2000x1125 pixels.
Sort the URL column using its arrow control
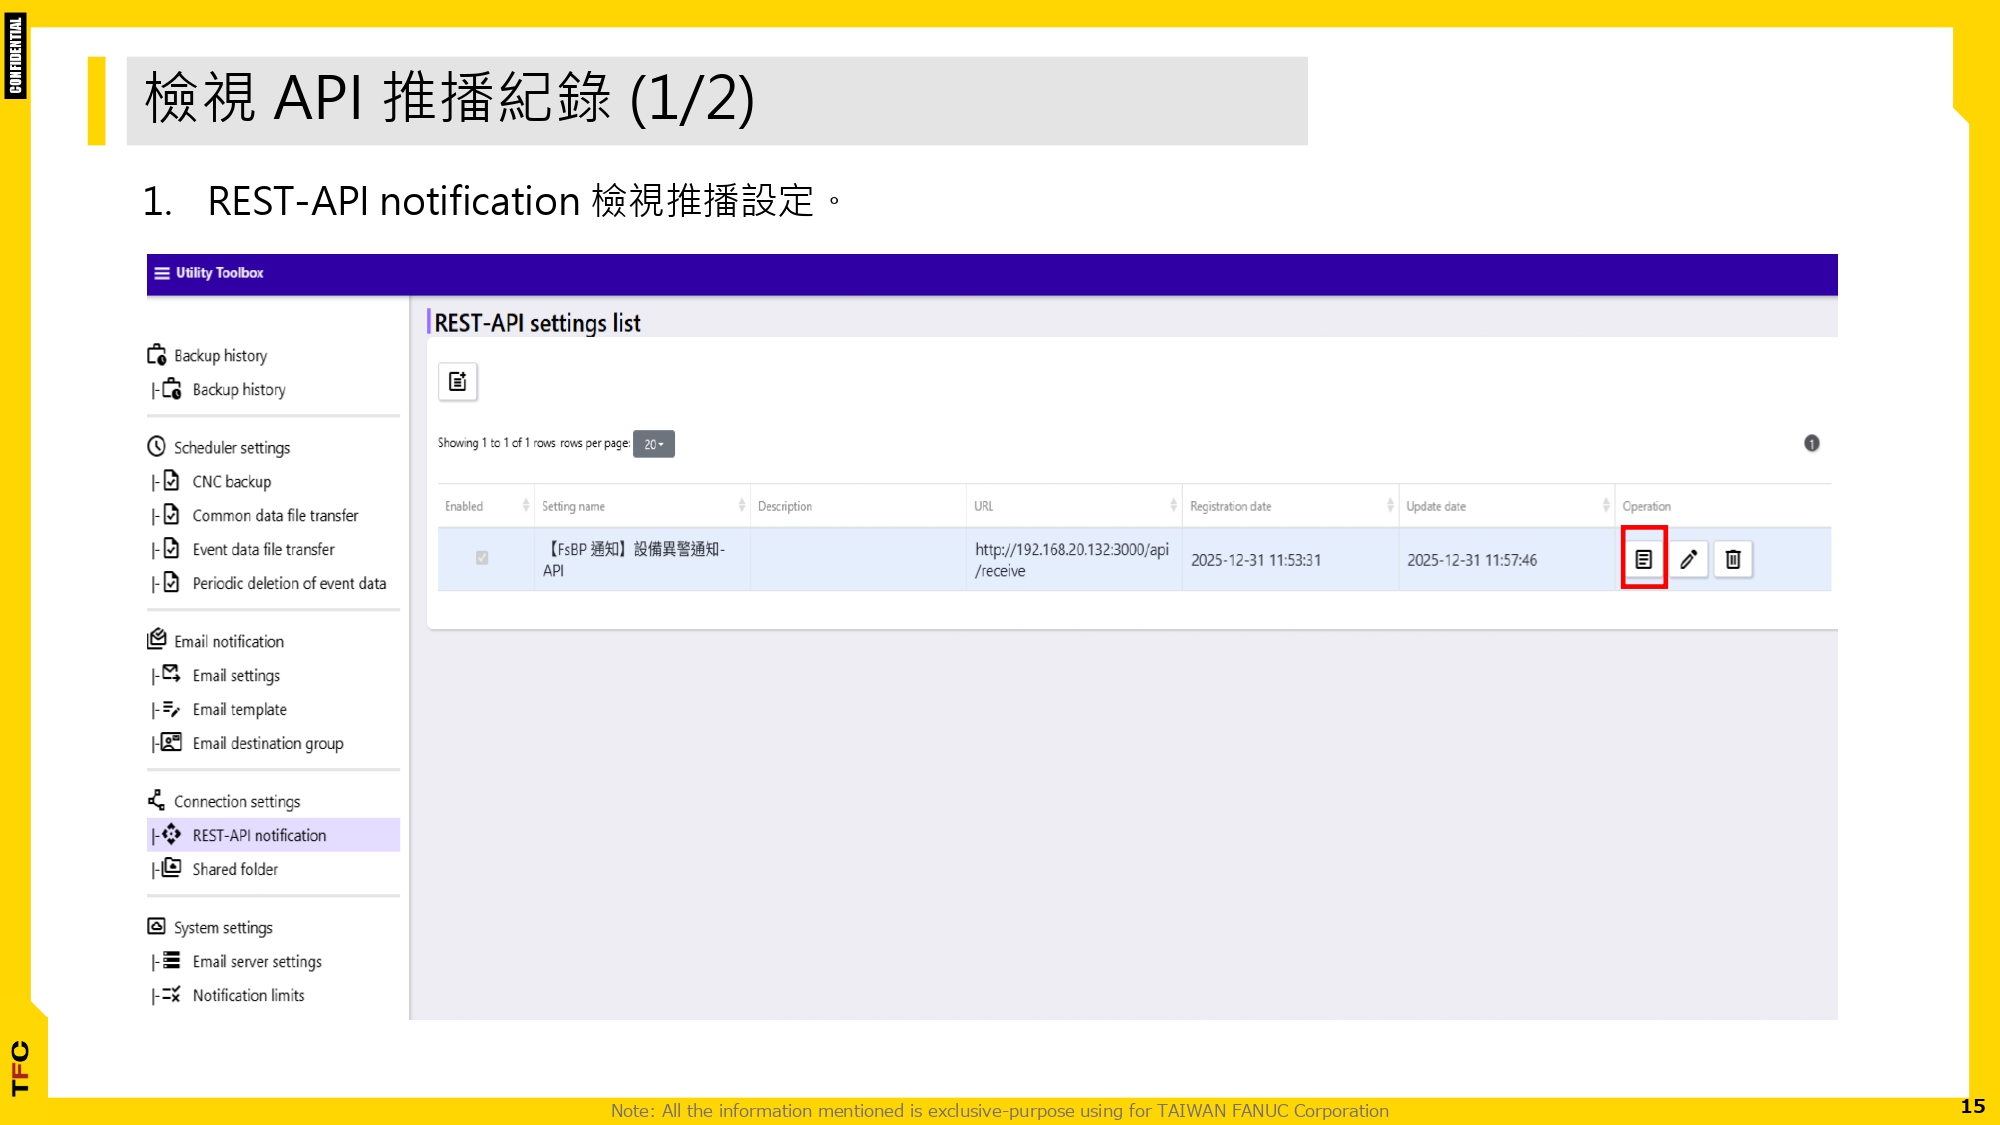1170,505
